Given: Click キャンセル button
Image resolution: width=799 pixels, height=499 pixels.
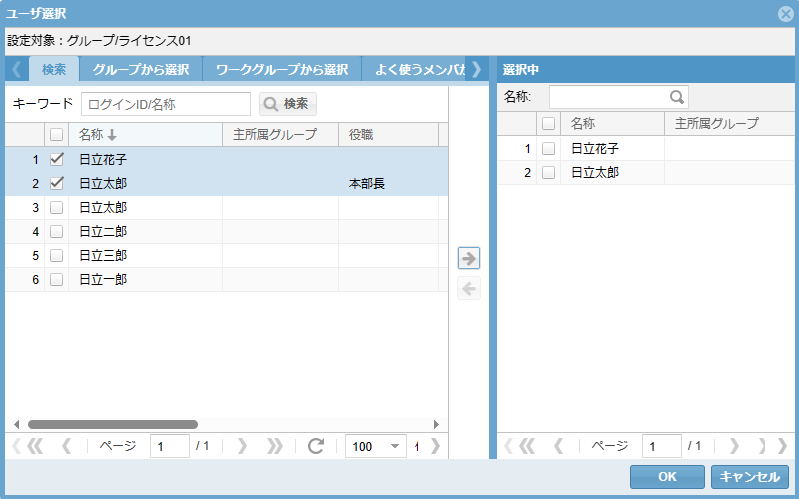Looking at the screenshot, I should 750,477.
